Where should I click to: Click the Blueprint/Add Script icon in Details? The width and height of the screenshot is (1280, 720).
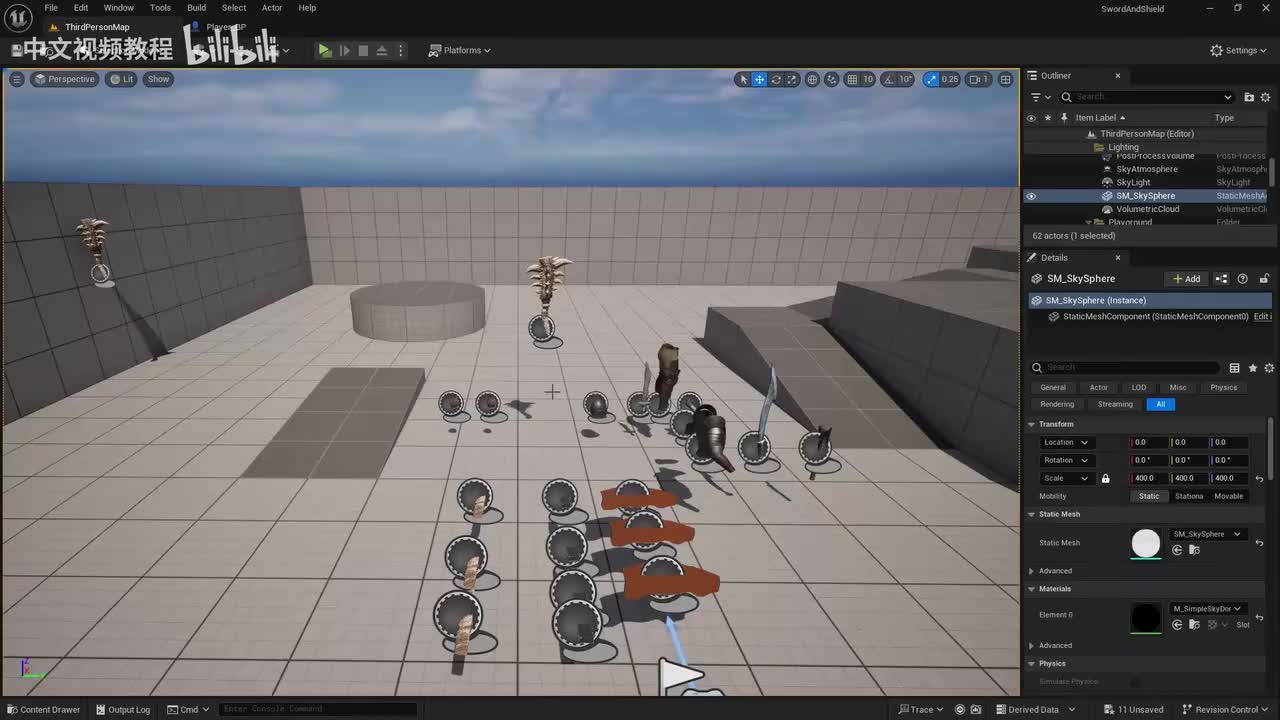pos(1221,279)
